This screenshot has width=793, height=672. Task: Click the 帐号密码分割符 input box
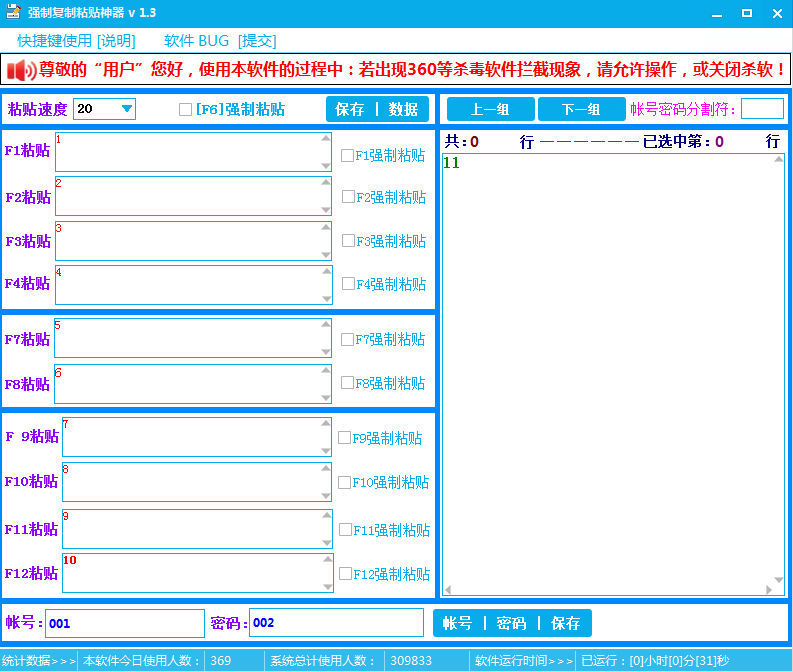762,109
